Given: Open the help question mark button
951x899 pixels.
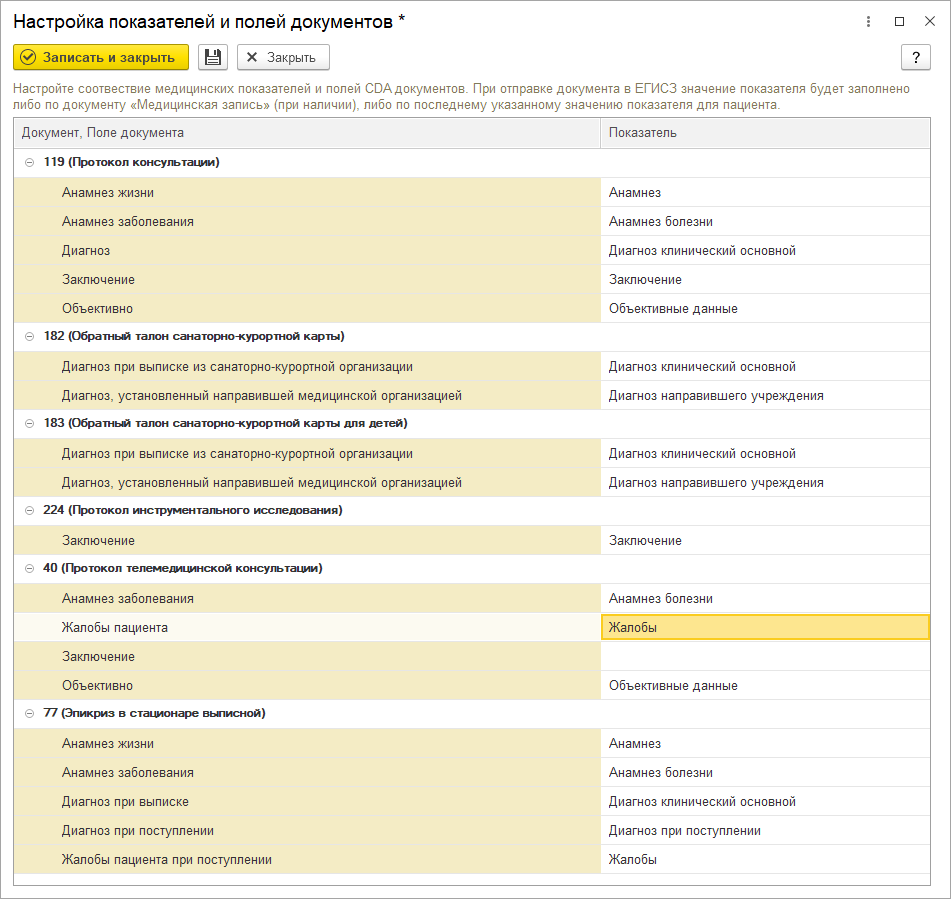Looking at the screenshot, I should click(x=915, y=58).
